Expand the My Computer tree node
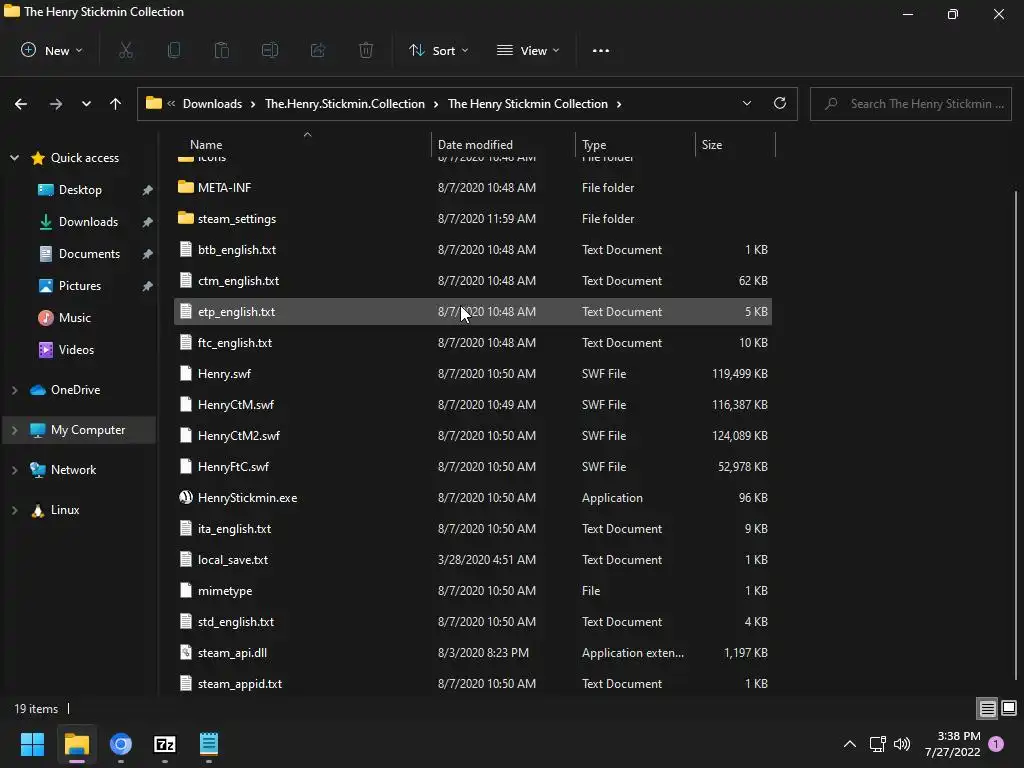 14,430
